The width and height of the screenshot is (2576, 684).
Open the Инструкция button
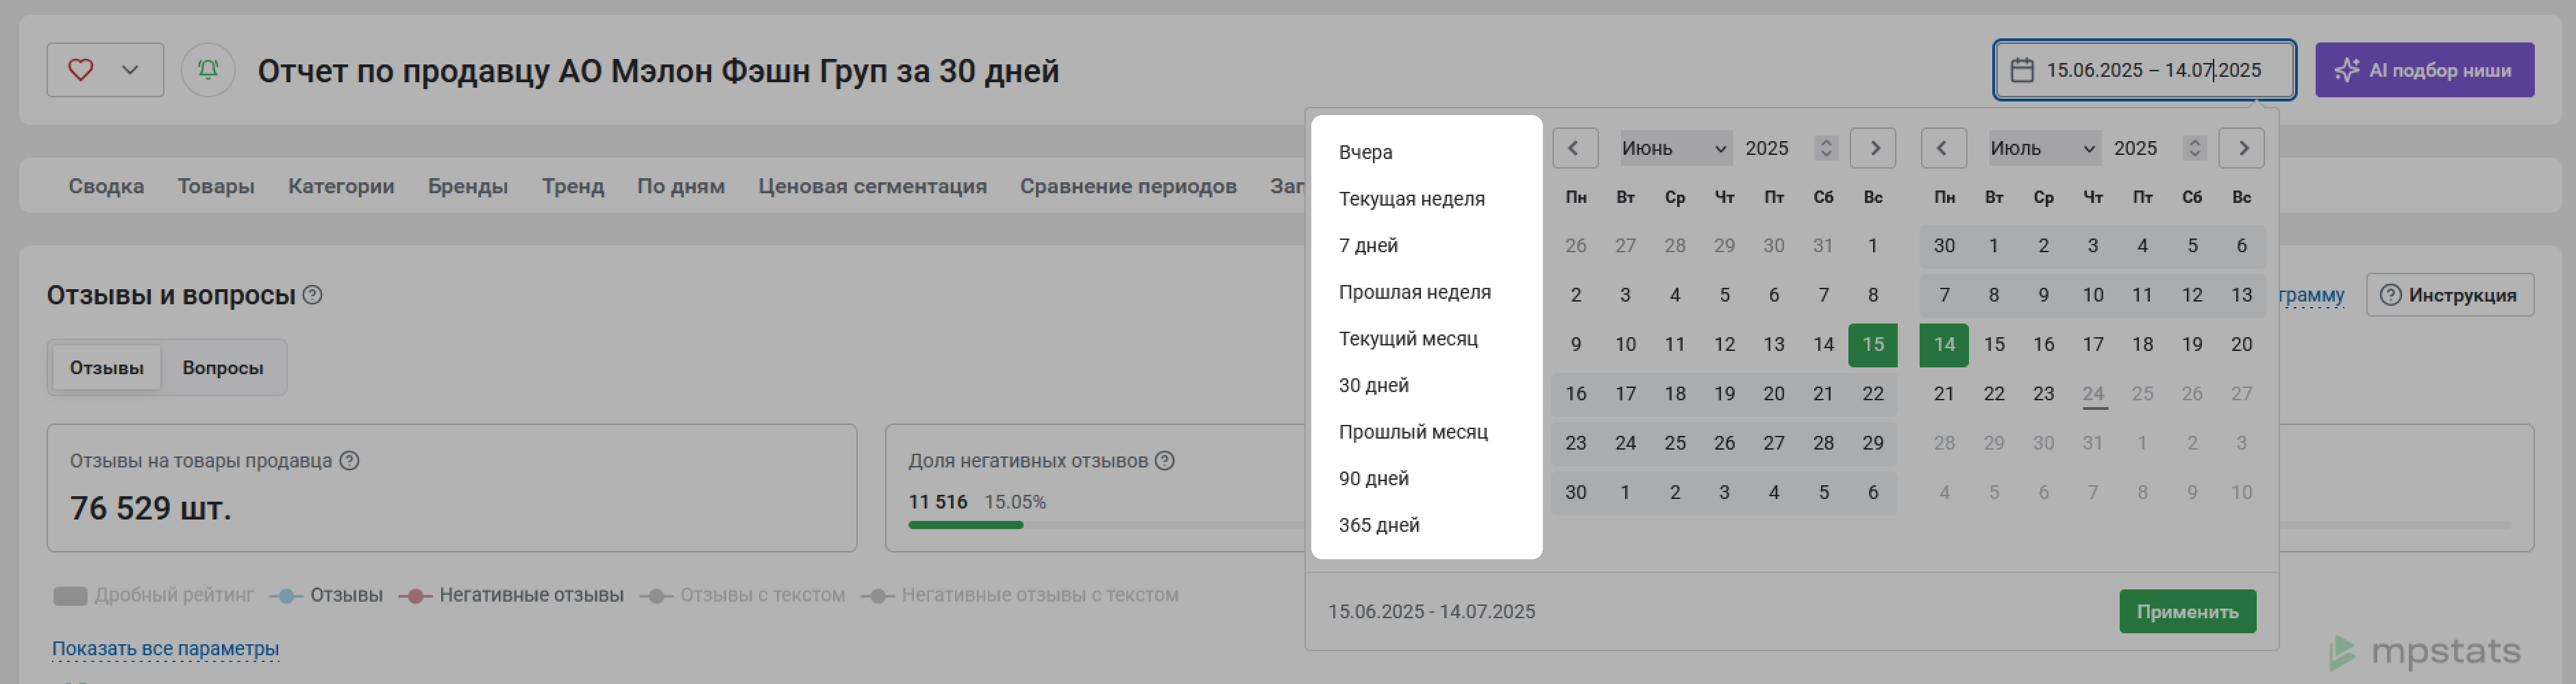click(2449, 295)
